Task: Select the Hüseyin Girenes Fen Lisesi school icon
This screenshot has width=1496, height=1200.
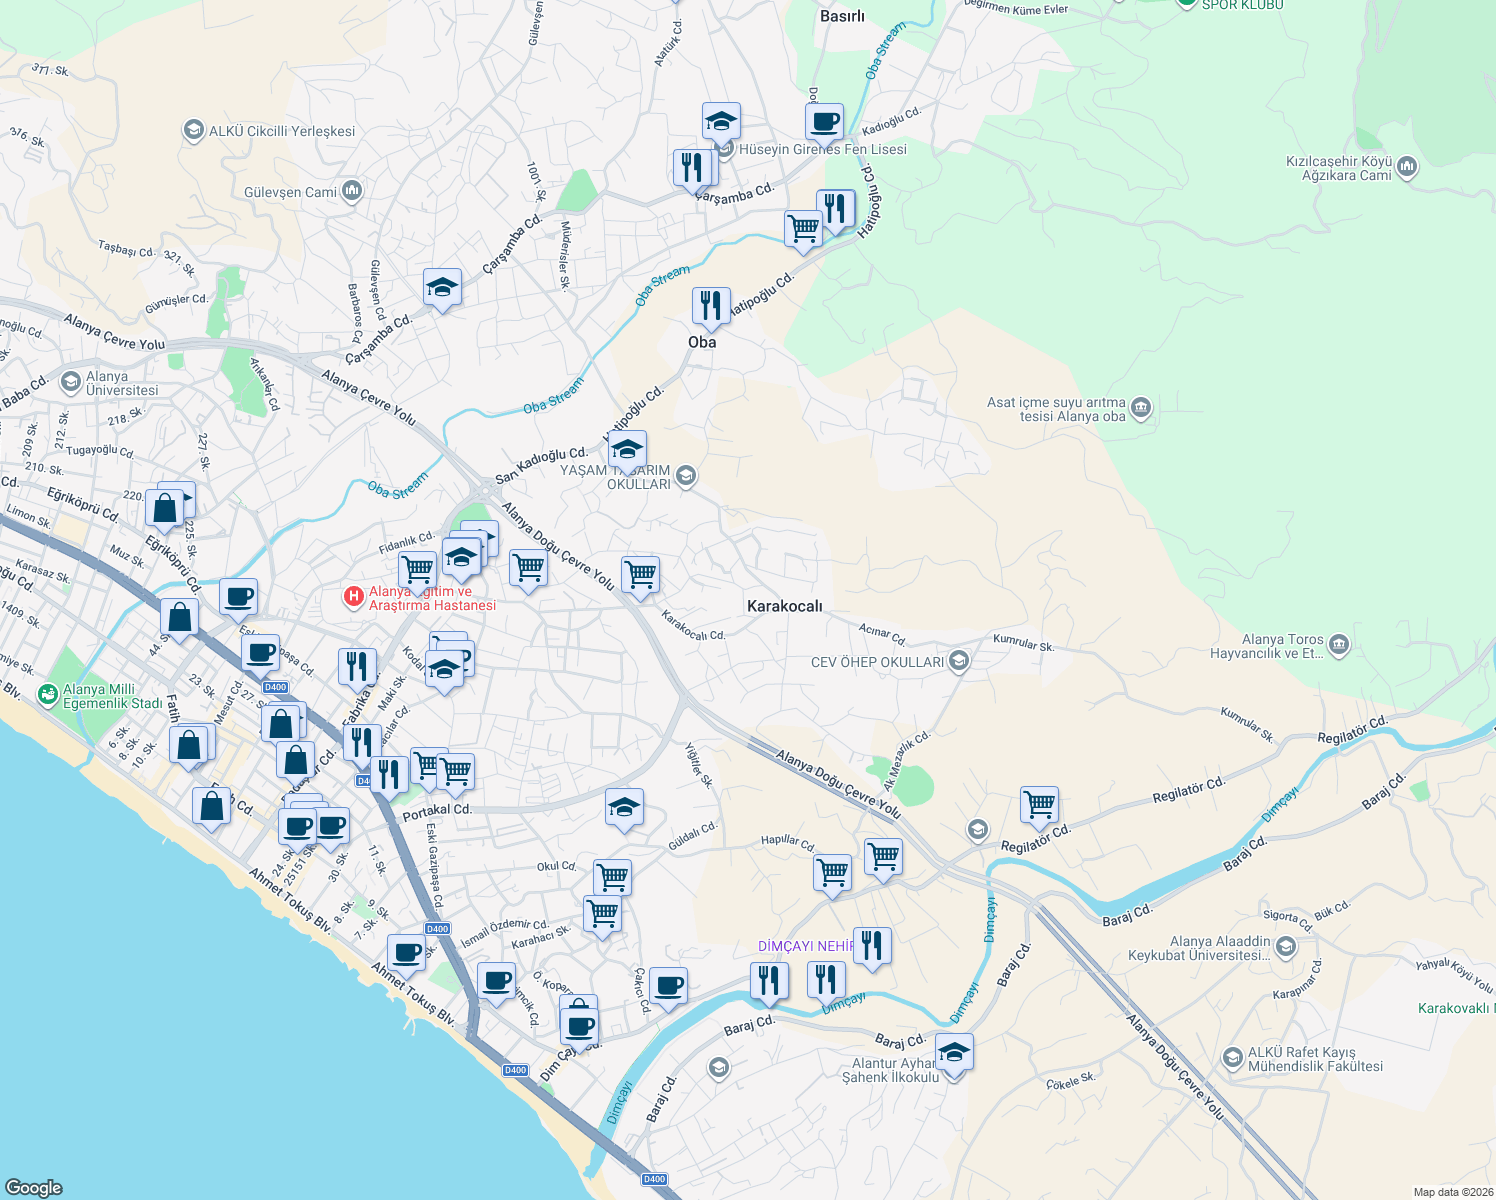Action: click(x=722, y=122)
